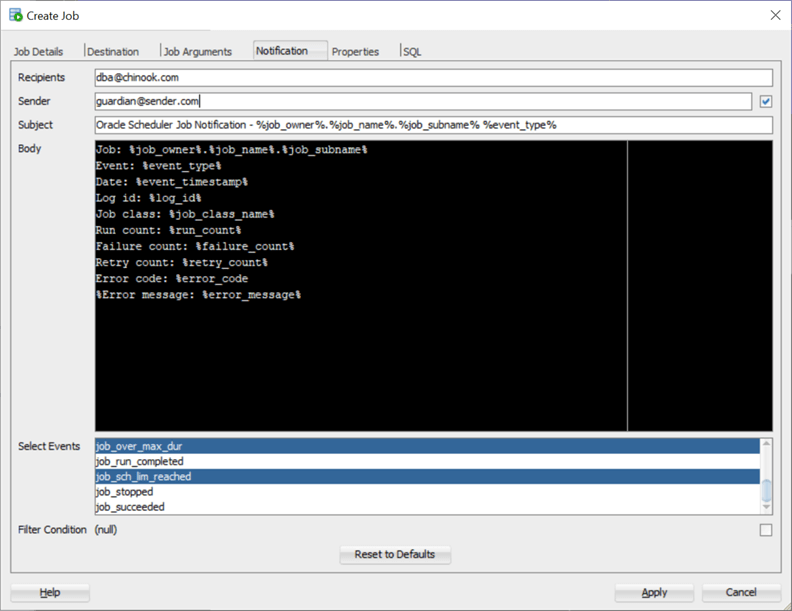
Task: Switch to the Destination tab
Action: [113, 52]
